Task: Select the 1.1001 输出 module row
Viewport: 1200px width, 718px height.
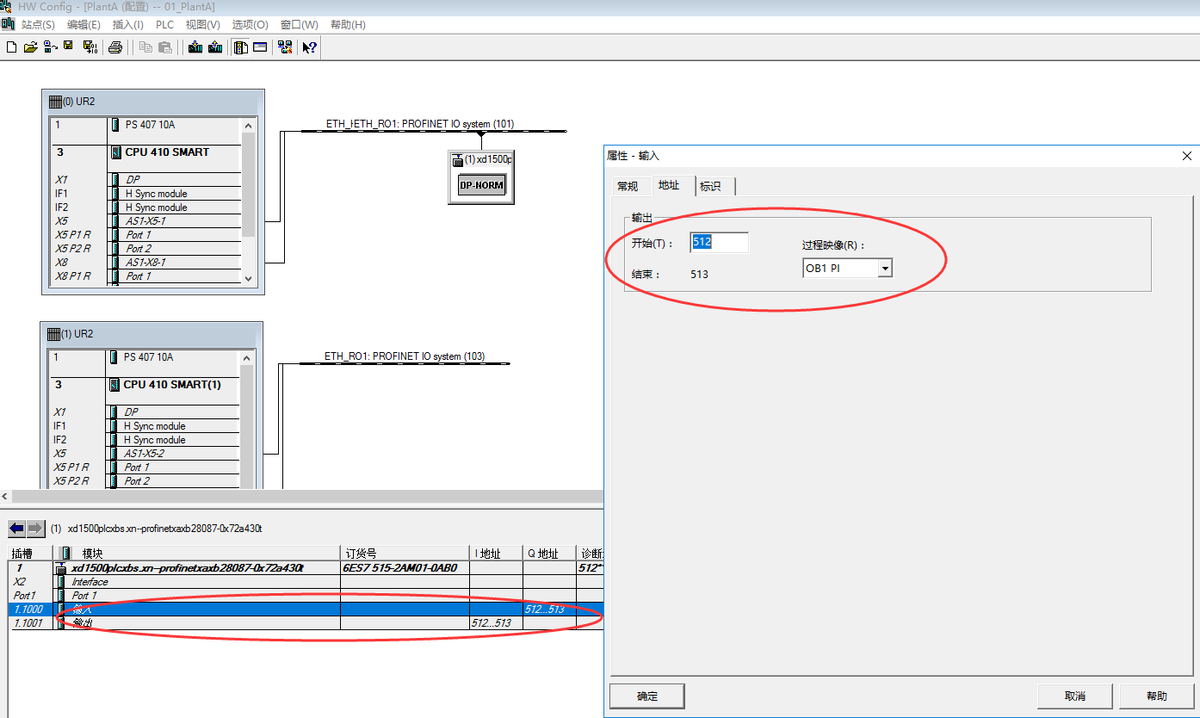Action: [x=200, y=623]
